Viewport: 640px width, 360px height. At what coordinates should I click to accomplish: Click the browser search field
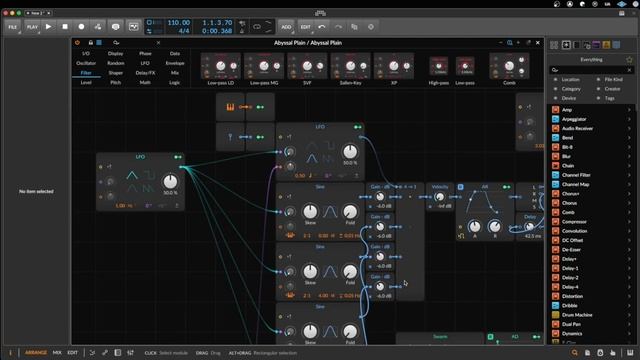point(591,70)
